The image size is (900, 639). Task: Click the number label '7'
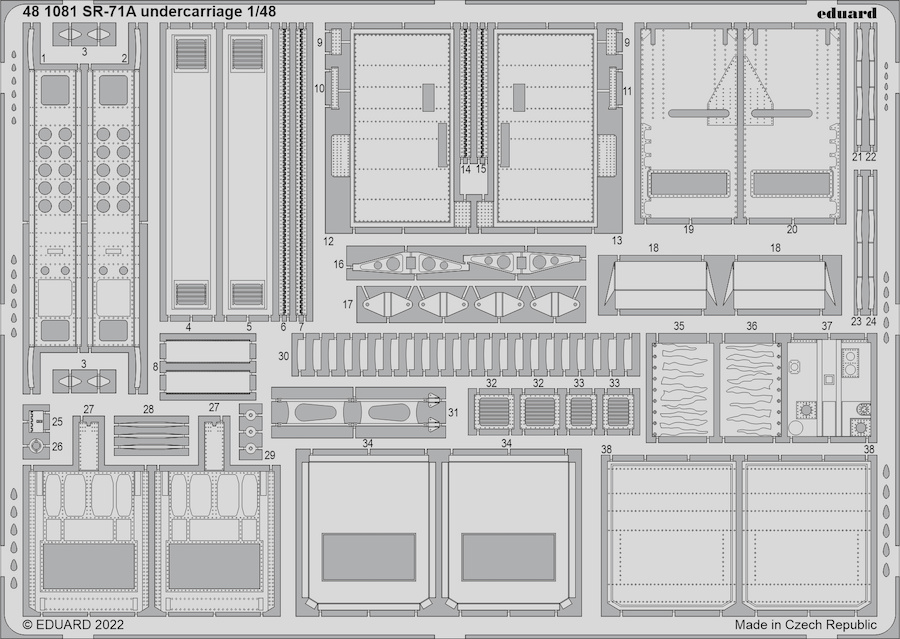[301, 327]
